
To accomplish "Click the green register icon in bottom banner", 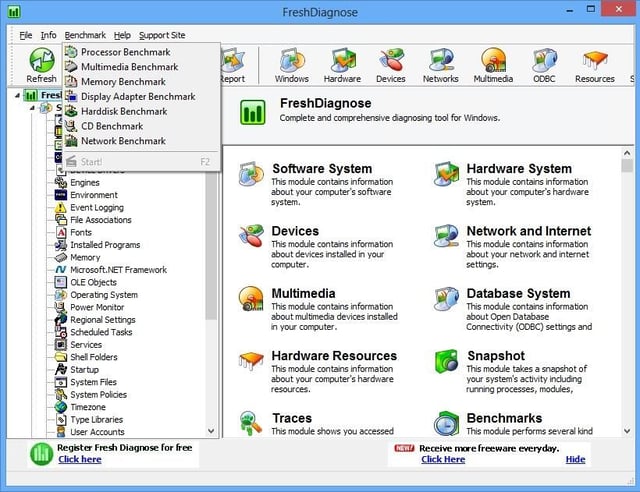I will [42, 454].
